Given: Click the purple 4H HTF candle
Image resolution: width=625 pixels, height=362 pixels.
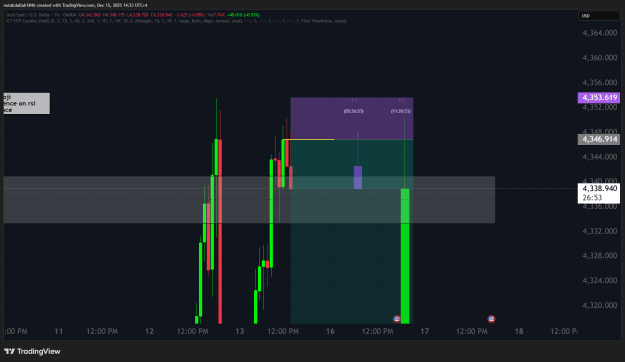Looking at the screenshot, I should click(358, 177).
